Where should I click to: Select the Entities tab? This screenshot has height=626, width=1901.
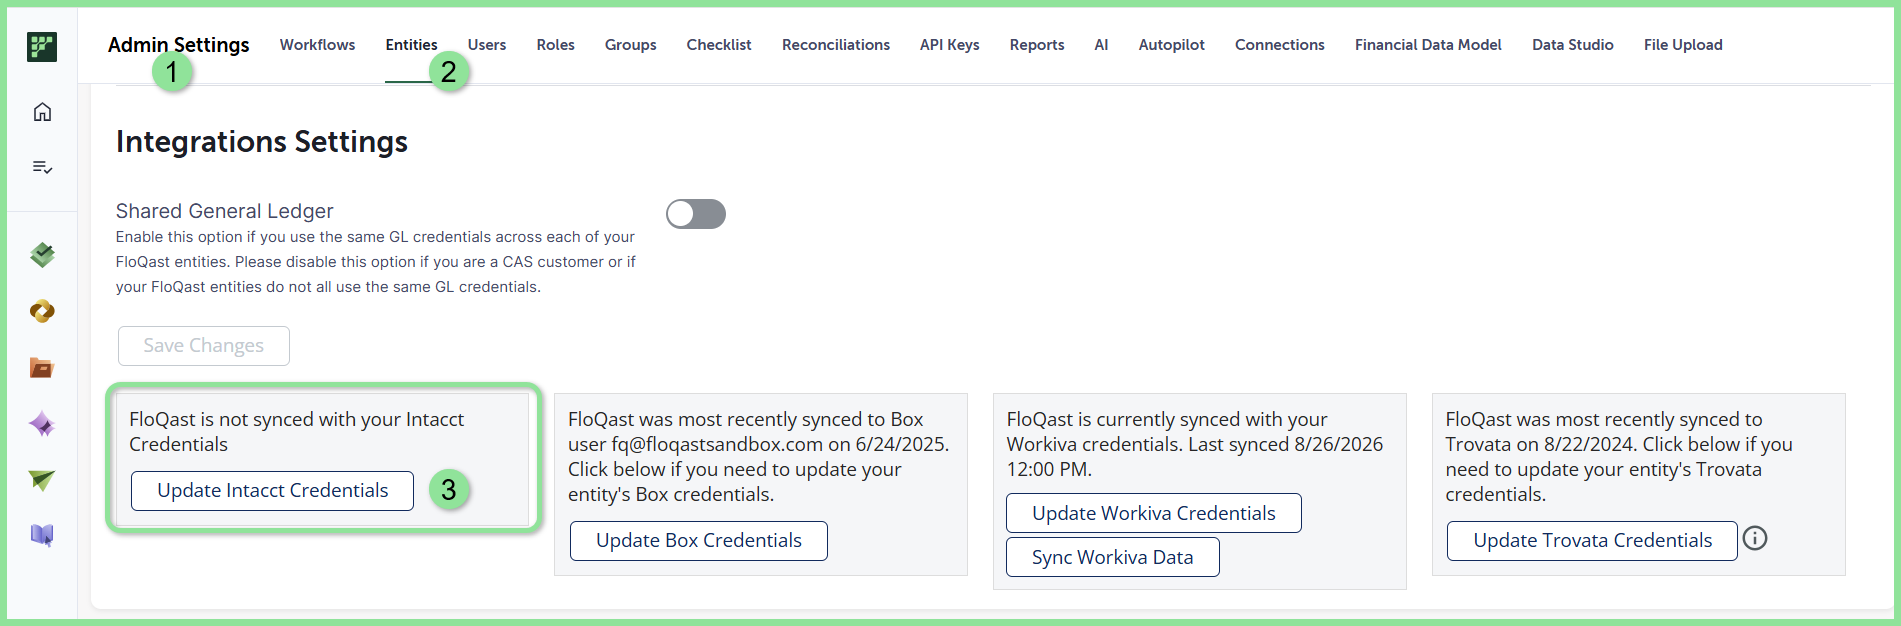(411, 45)
